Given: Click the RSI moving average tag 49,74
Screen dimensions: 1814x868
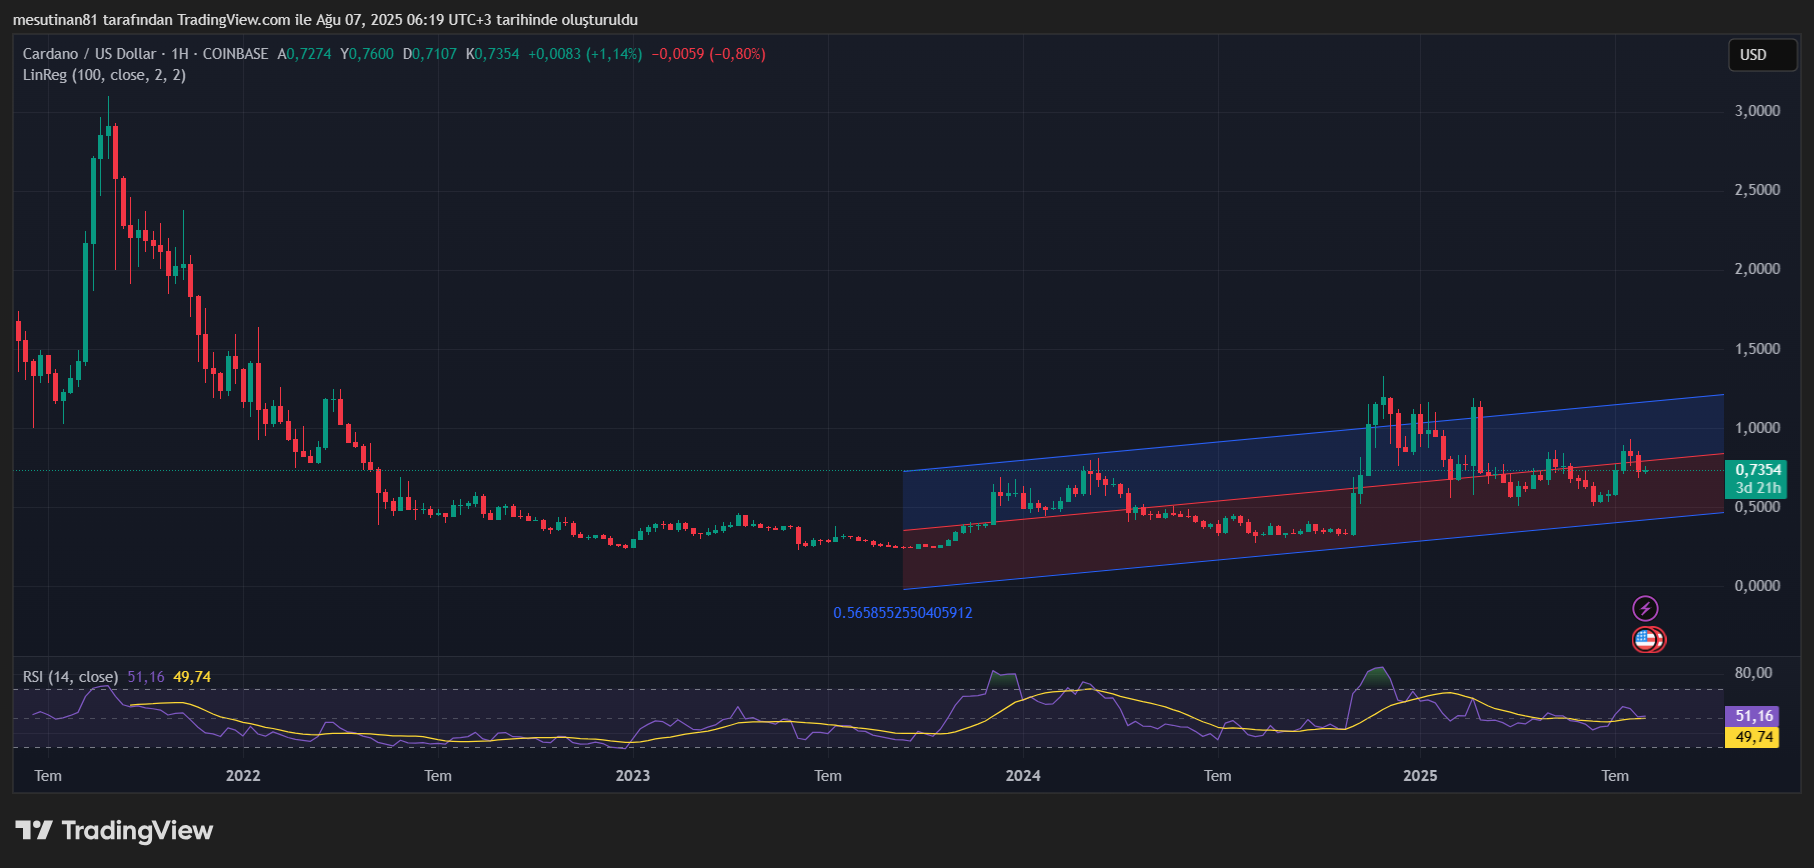Looking at the screenshot, I should 1753,737.
